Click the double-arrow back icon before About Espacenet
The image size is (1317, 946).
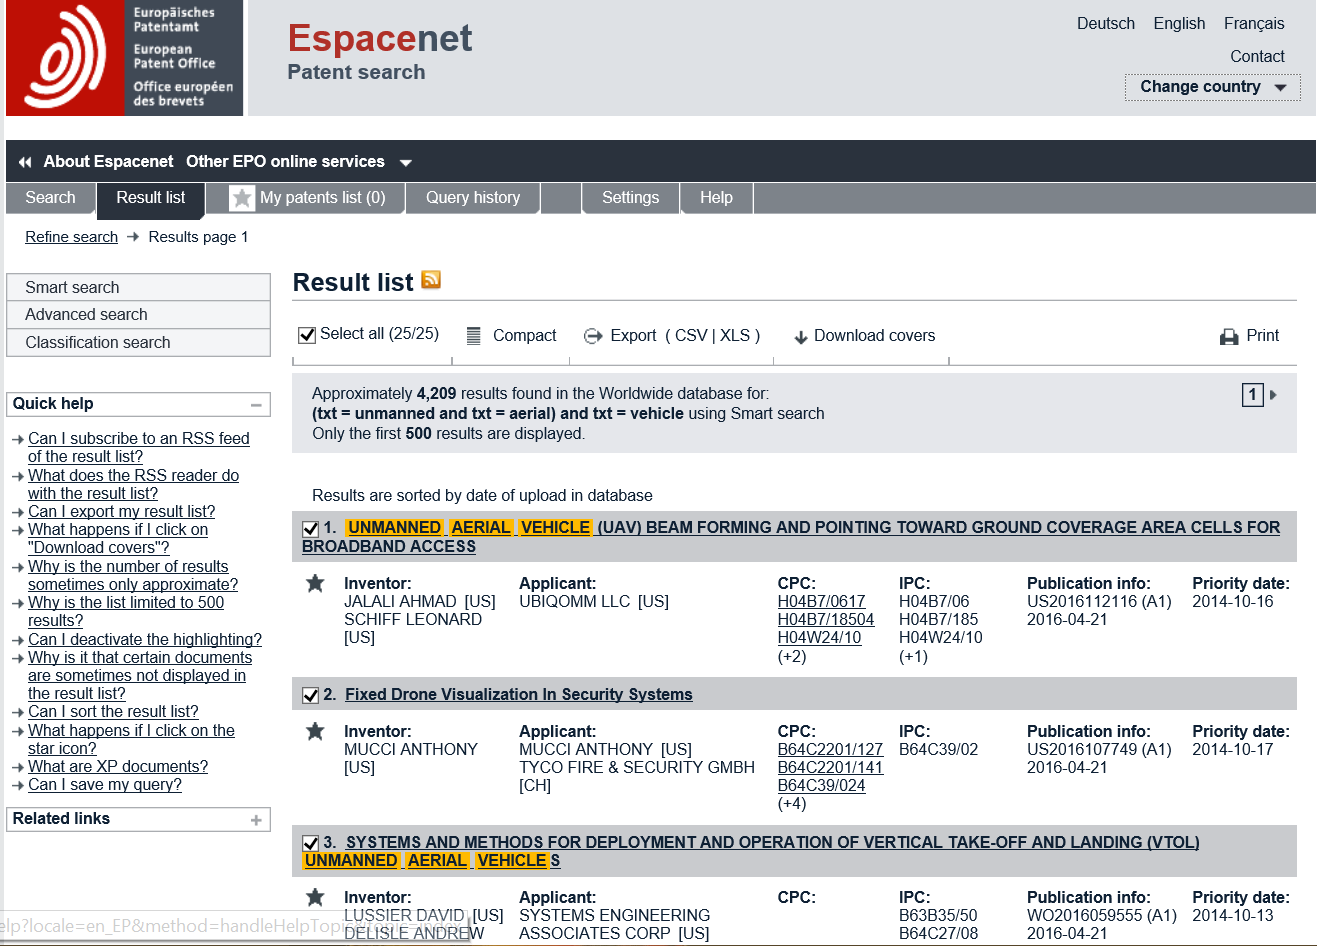(x=25, y=162)
